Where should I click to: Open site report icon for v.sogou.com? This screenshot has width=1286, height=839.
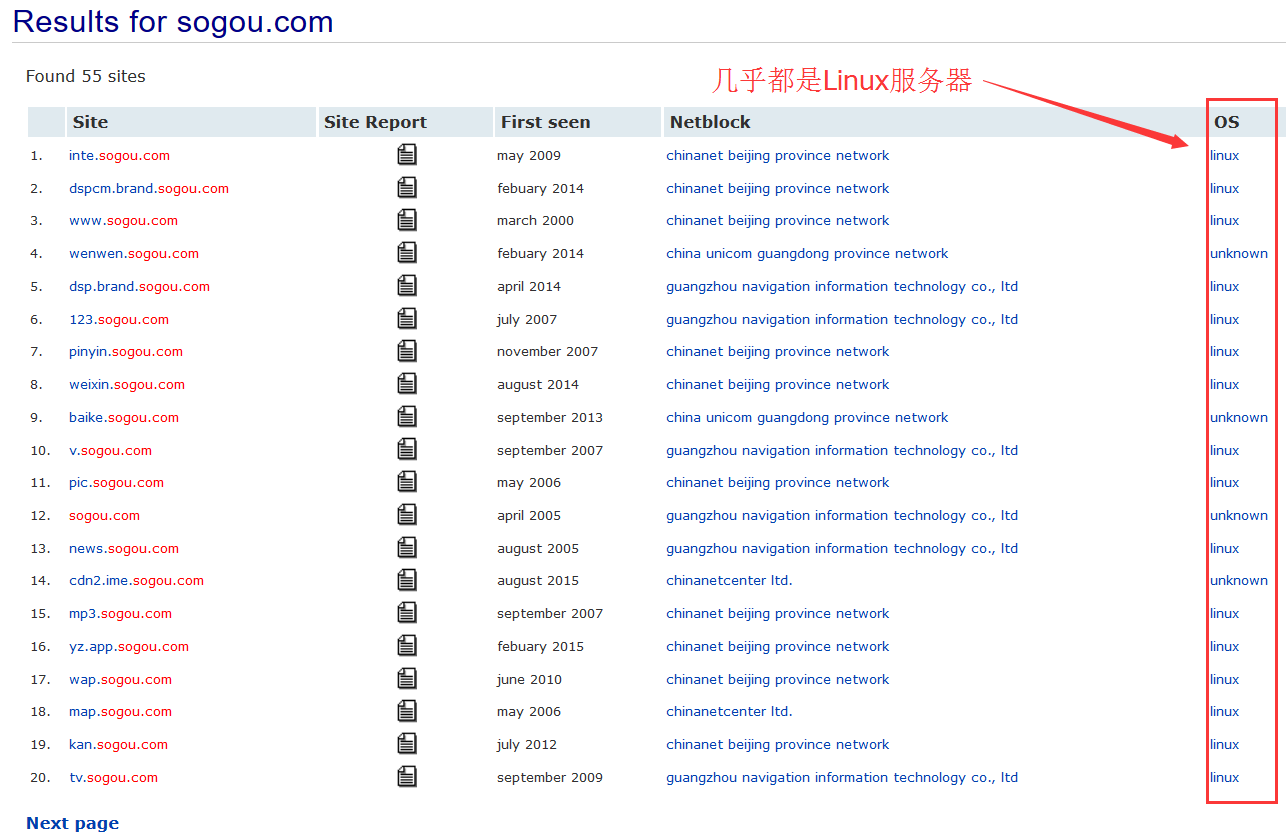[x=407, y=450]
